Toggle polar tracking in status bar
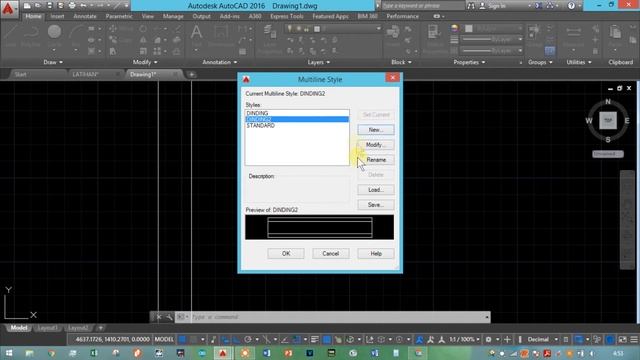 point(248,339)
